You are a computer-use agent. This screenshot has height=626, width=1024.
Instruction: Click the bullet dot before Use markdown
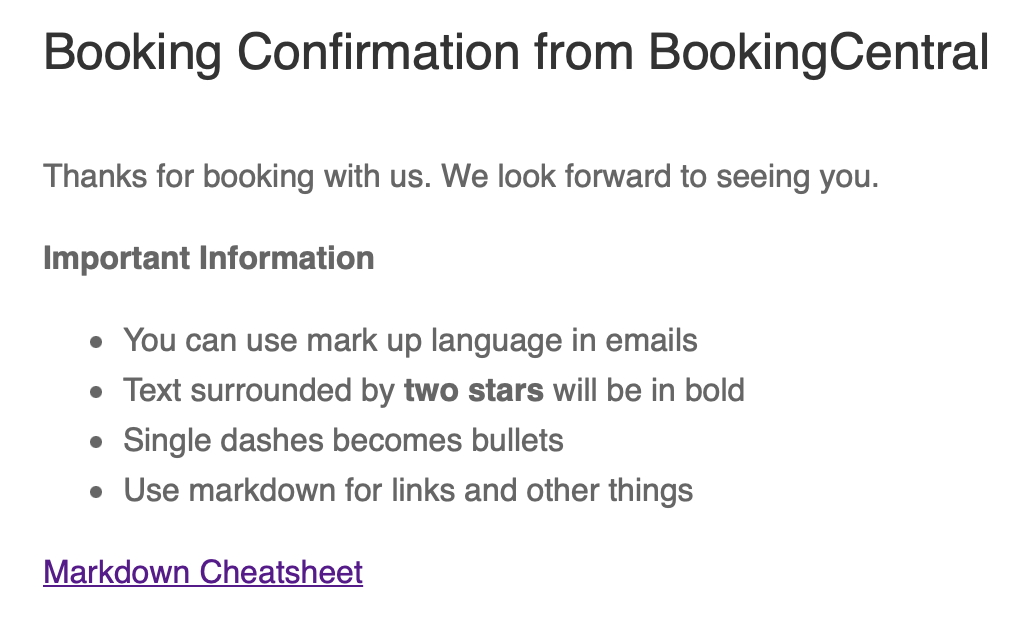[97, 492]
